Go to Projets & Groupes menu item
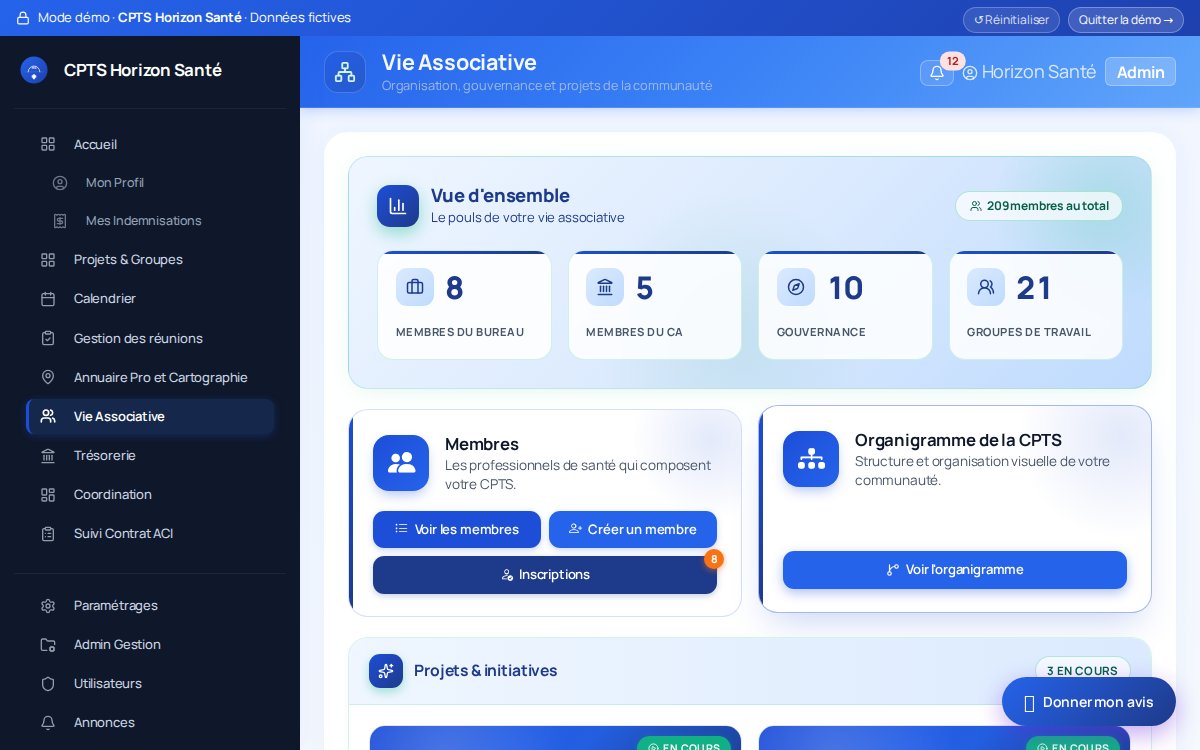The width and height of the screenshot is (1200, 750). click(150, 260)
